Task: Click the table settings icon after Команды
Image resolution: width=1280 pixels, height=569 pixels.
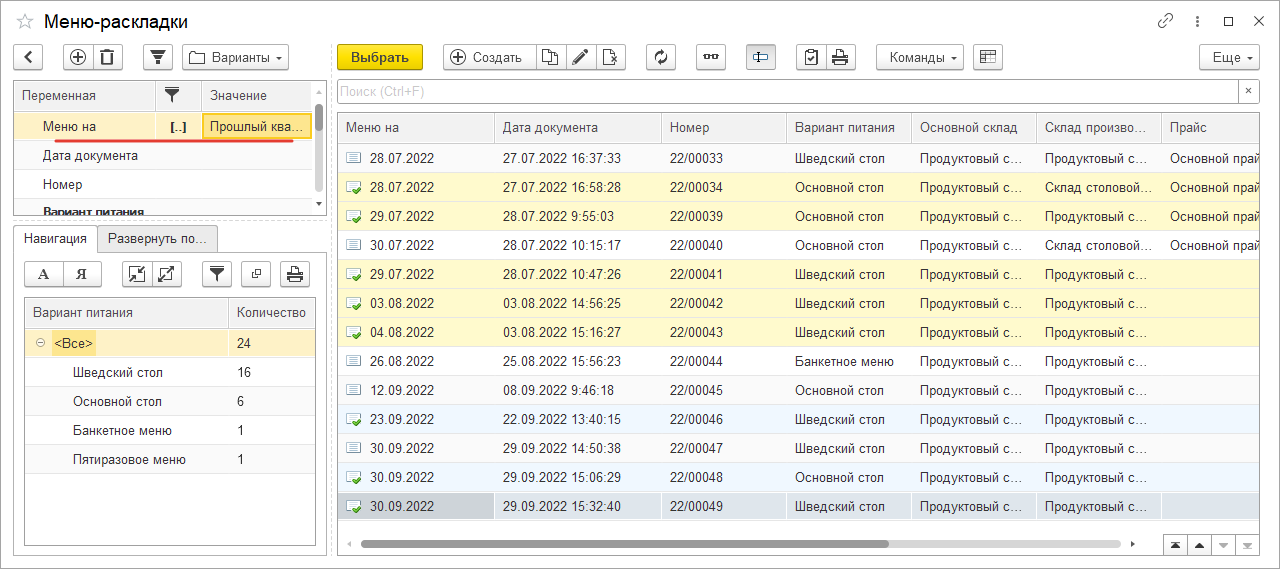Action: [x=987, y=57]
